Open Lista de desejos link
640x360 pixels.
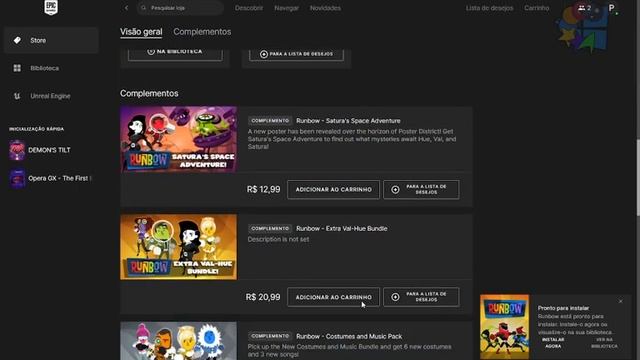point(489,8)
